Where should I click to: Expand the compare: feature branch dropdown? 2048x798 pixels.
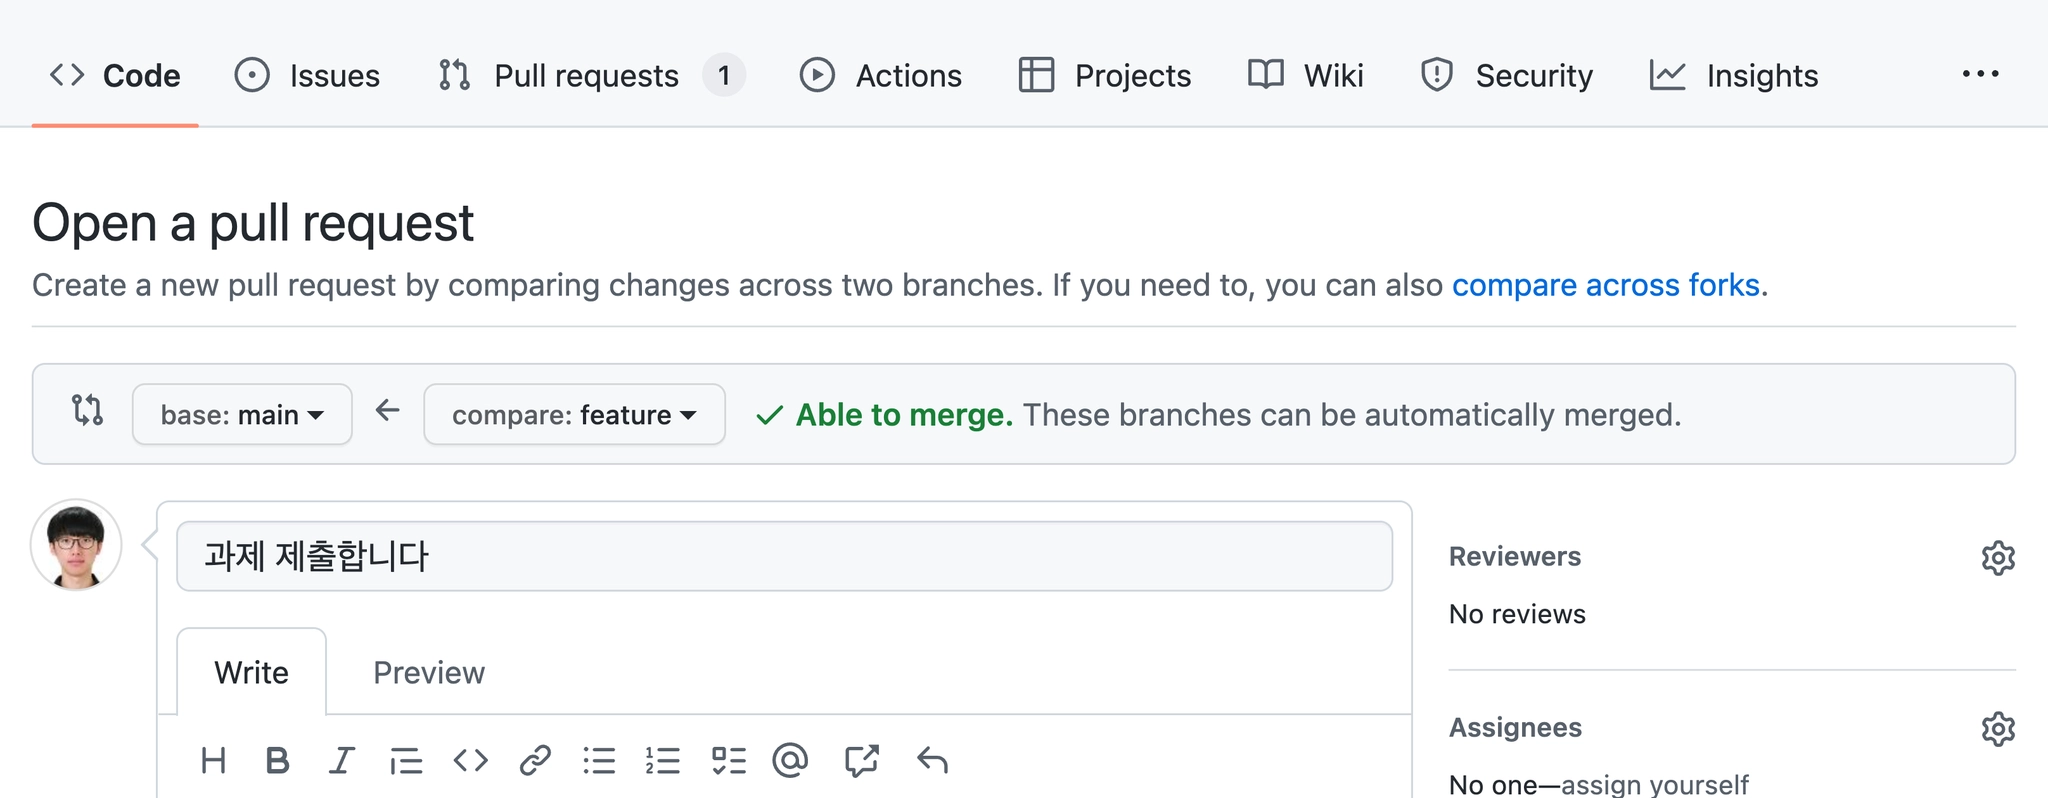pos(574,415)
